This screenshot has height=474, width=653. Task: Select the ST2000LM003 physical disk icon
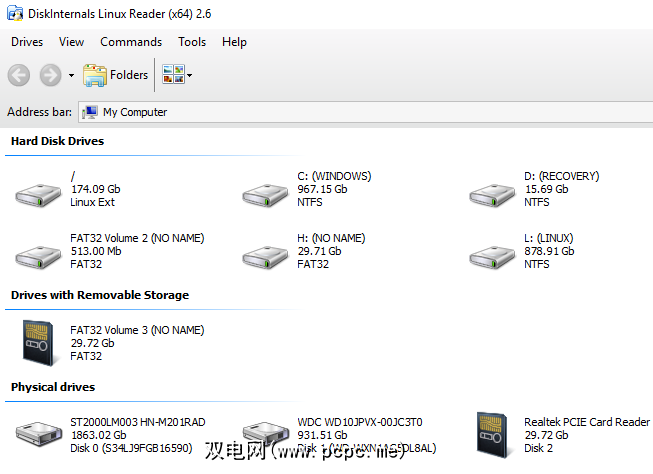(38, 434)
